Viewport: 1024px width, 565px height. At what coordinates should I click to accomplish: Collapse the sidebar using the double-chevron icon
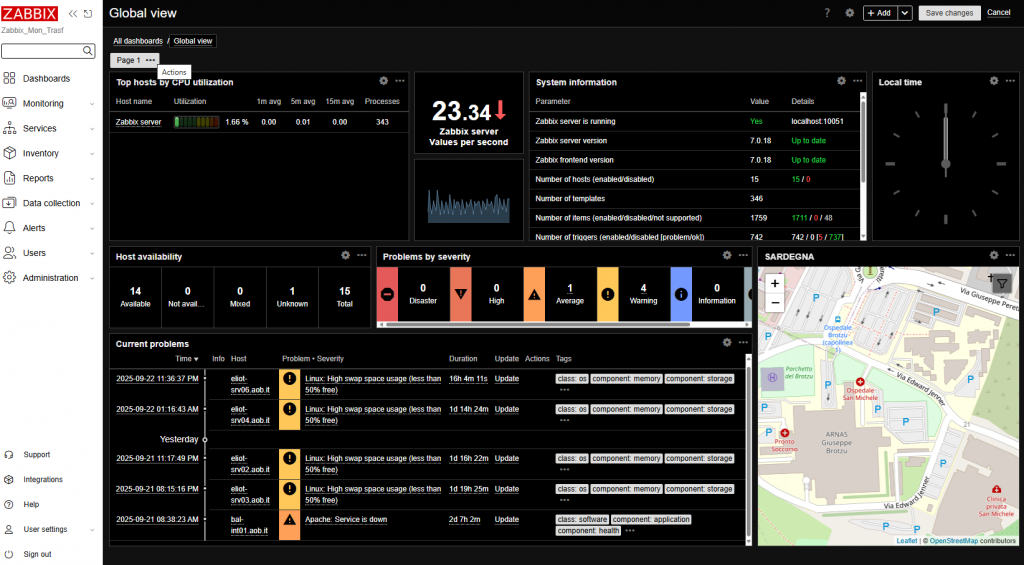tap(72, 13)
